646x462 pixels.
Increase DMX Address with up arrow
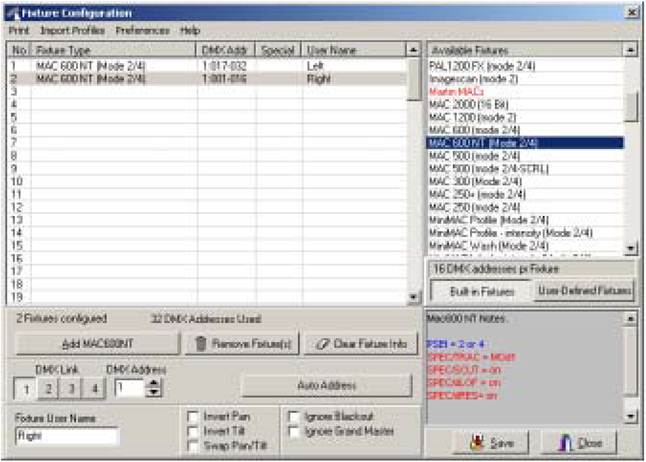coord(154,383)
